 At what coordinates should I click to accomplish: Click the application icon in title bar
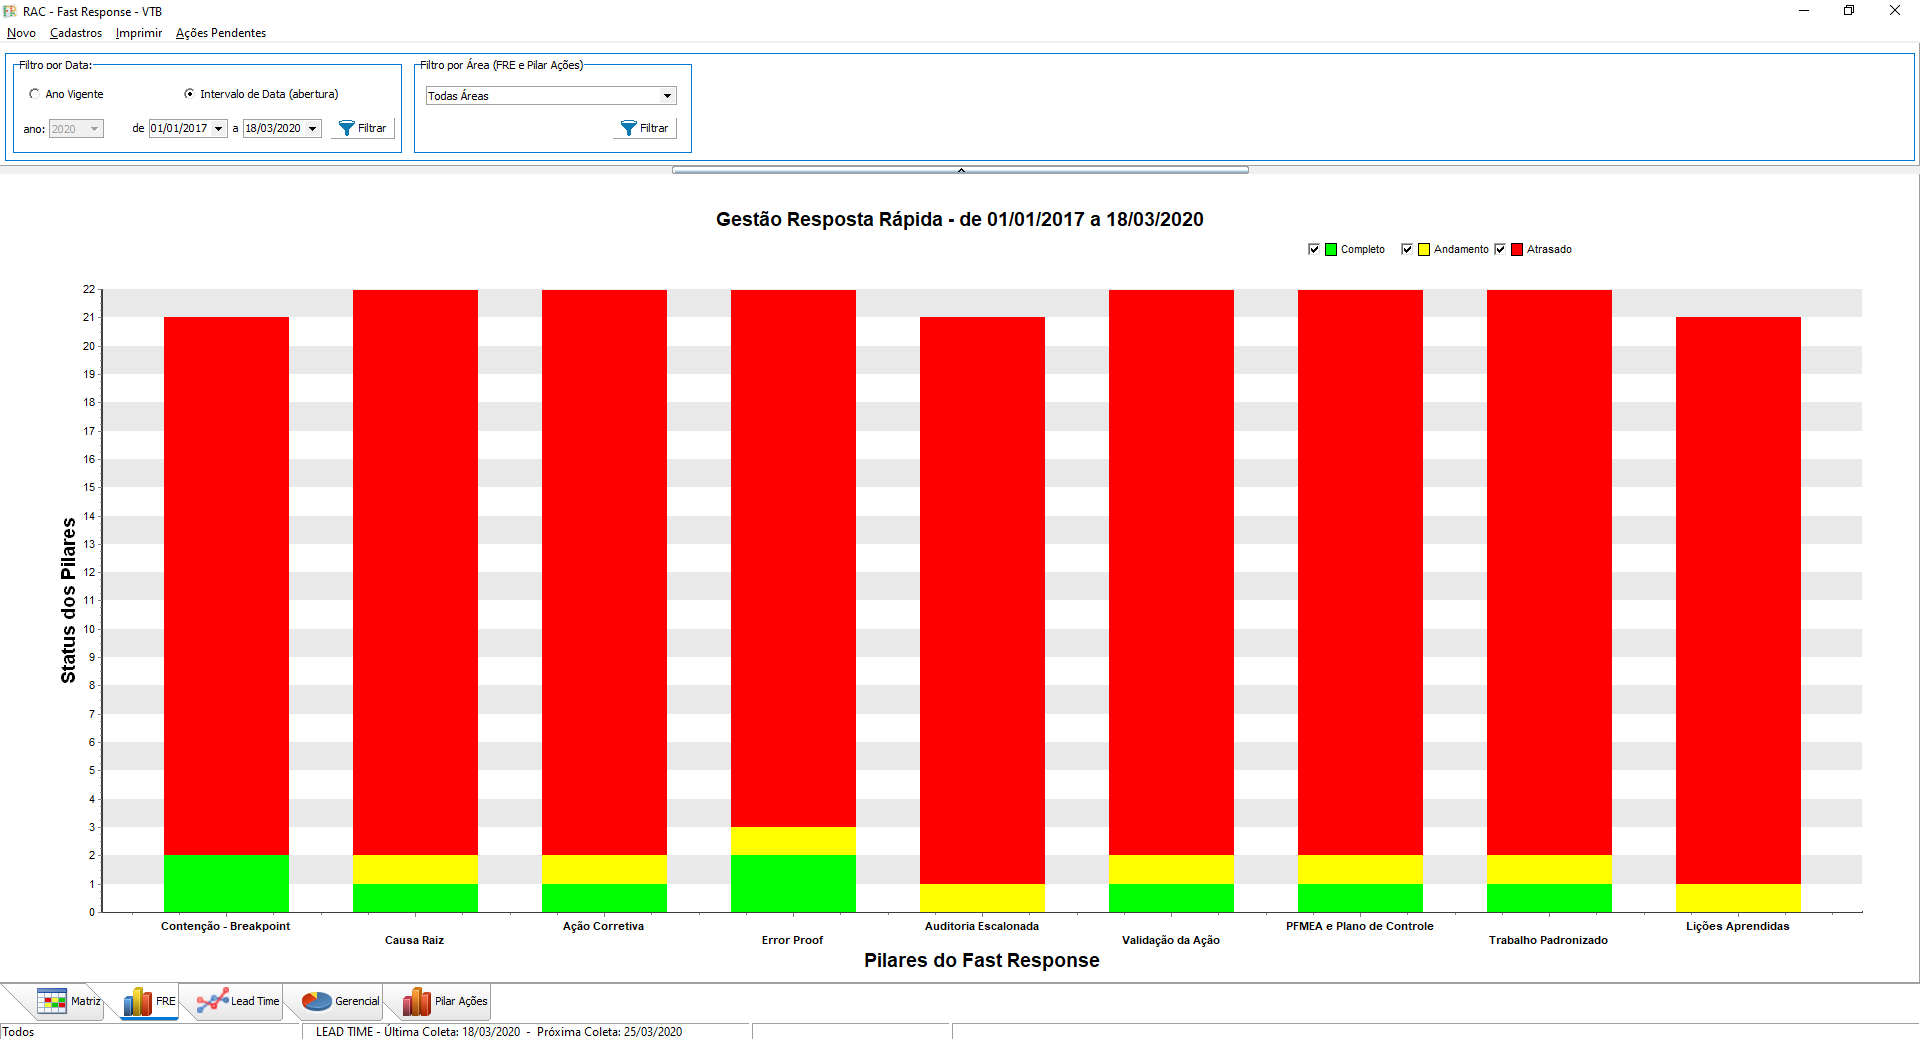click(x=10, y=11)
